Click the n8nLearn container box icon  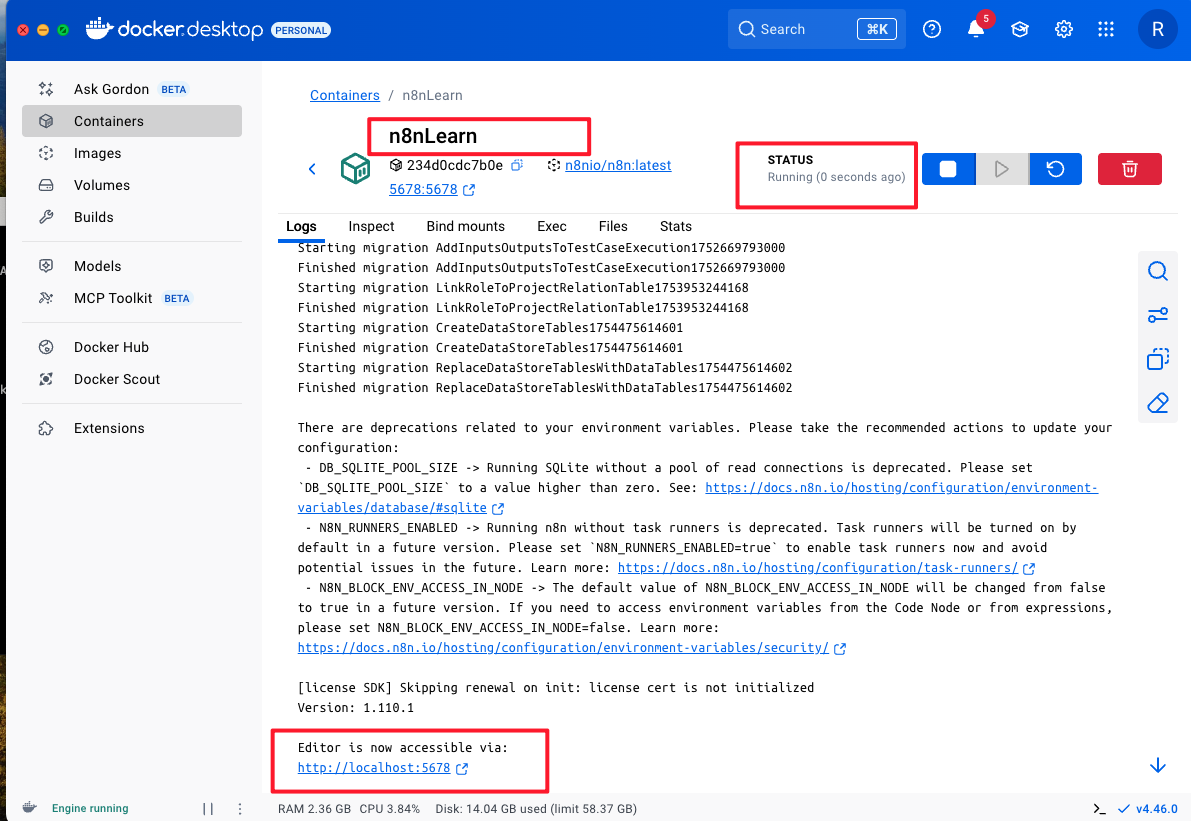coord(355,169)
